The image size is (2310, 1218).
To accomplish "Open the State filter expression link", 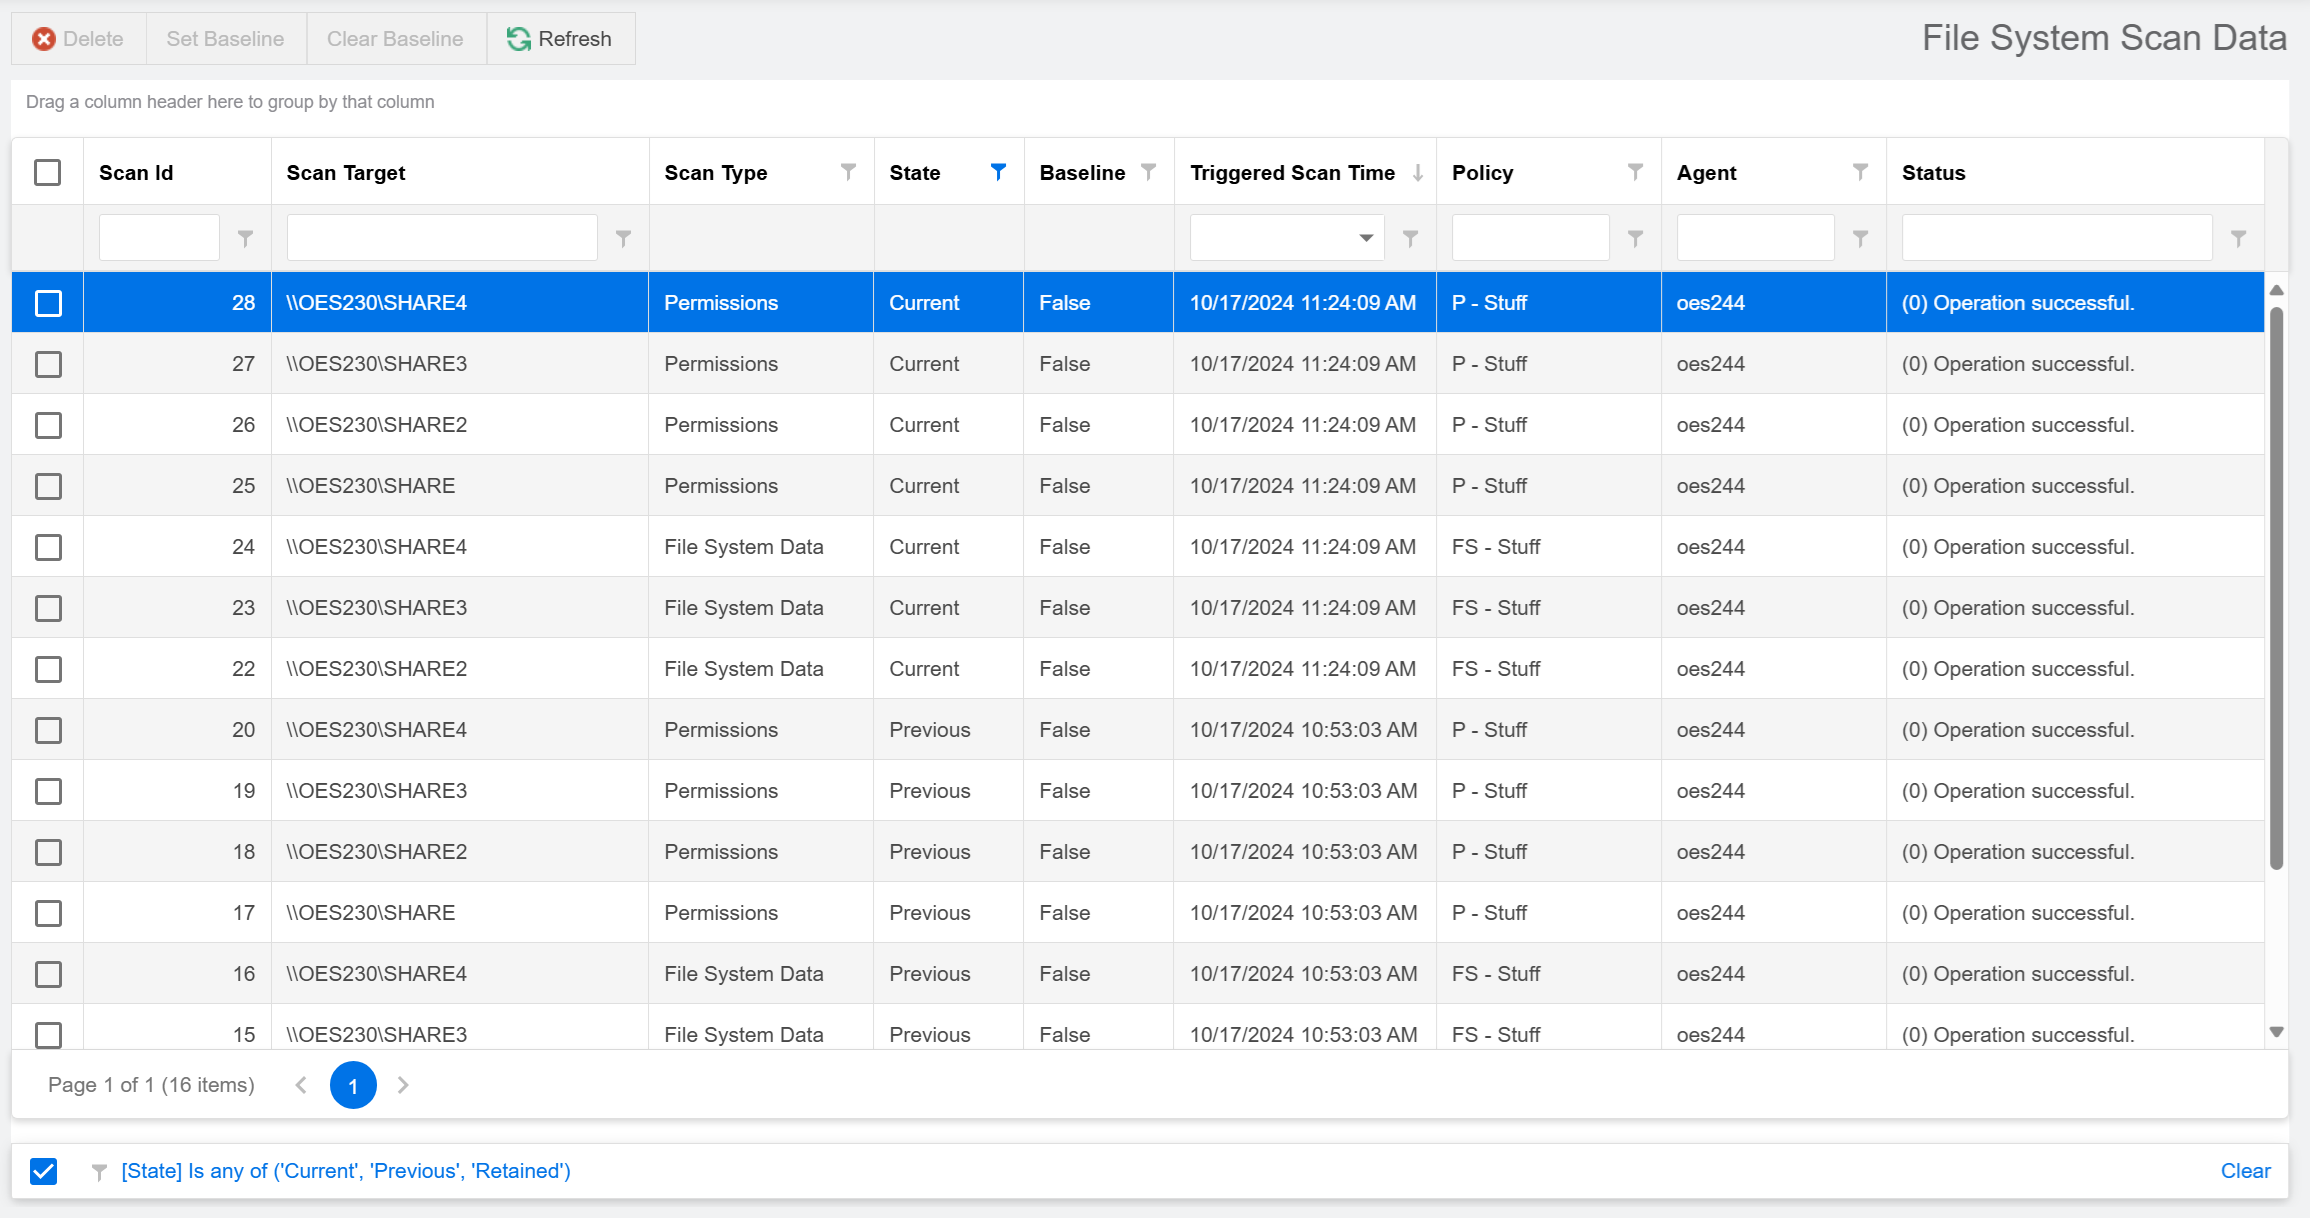I will point(346,1171).
